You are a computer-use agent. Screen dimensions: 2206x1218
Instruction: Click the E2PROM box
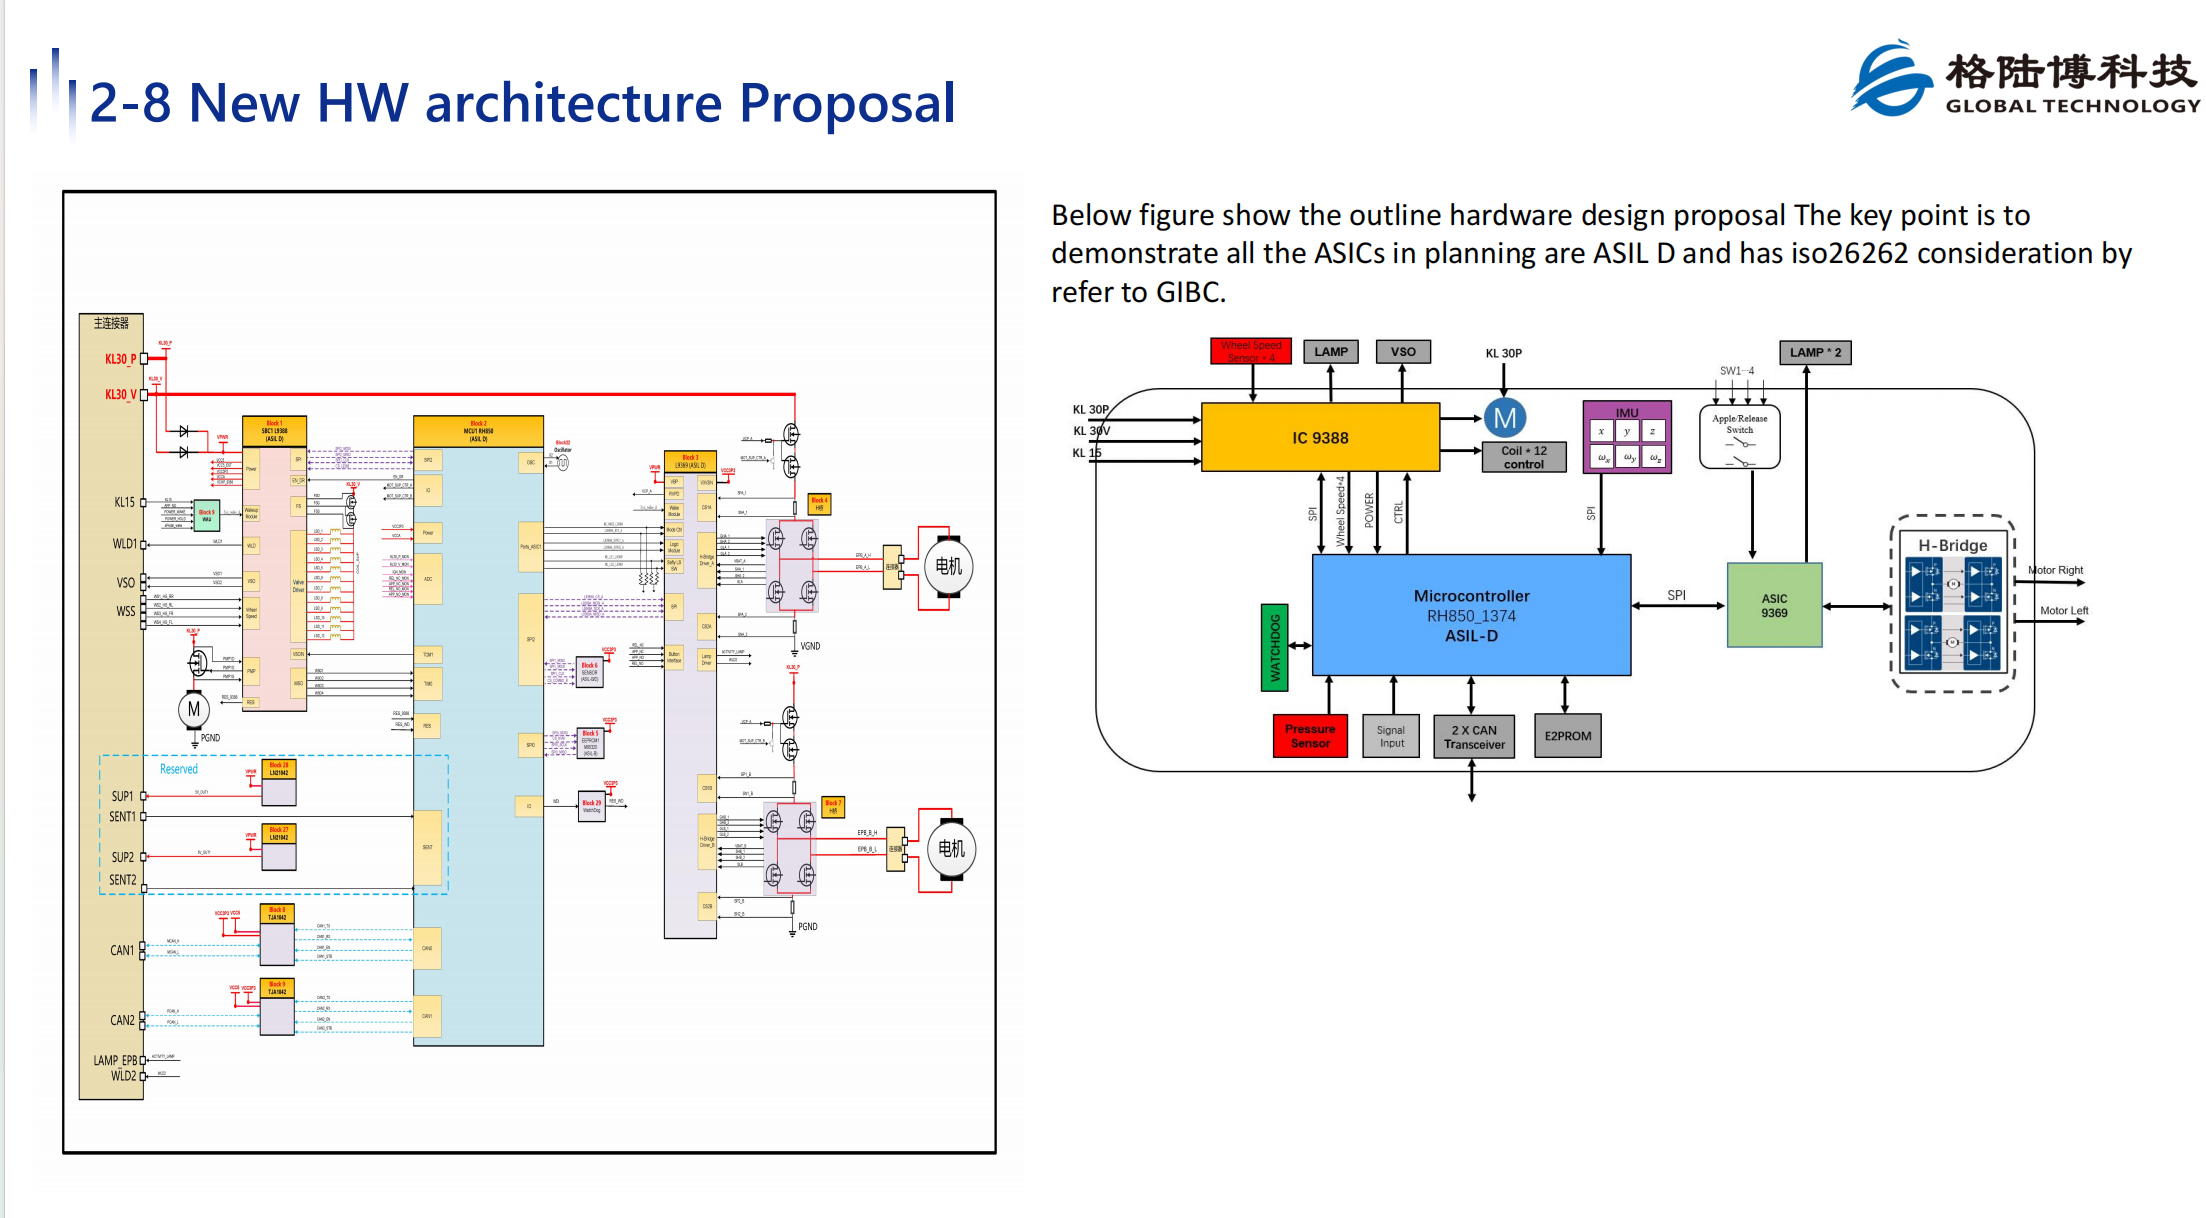pos(1567,736)
